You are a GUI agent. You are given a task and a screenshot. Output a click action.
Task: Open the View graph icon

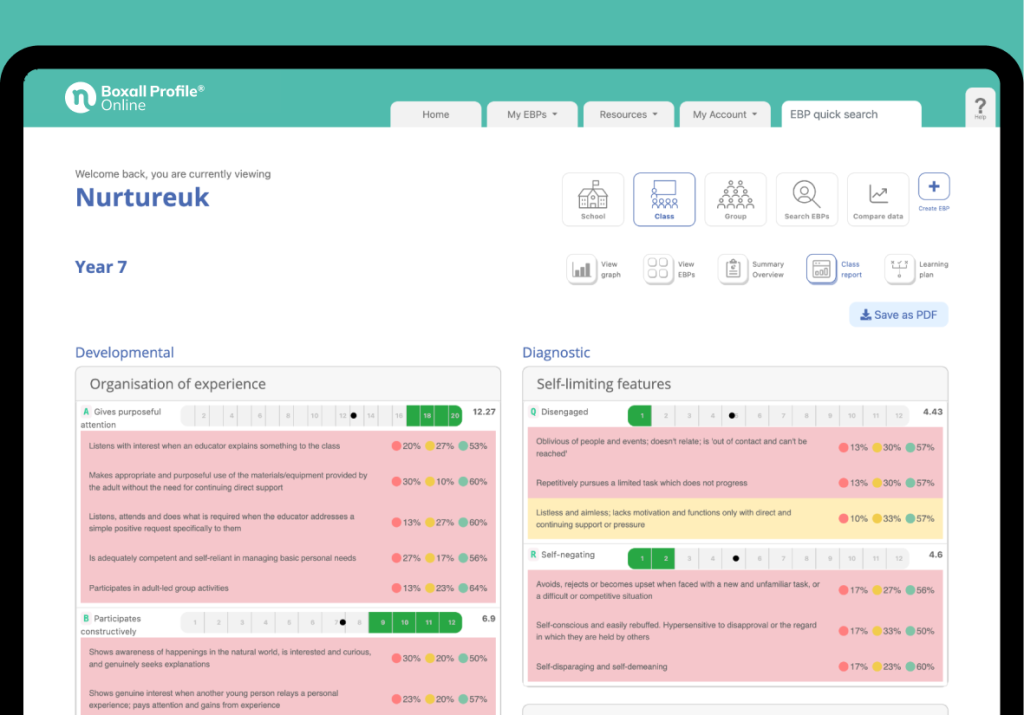[582, 270]
